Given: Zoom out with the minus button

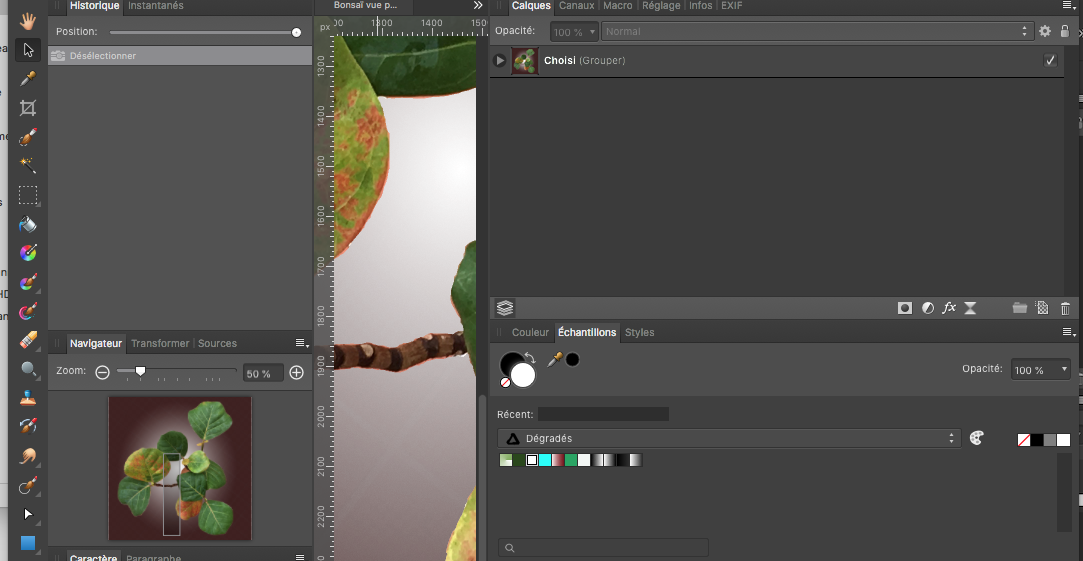Looking at the screenshot, I should click(x=102, y=373).
